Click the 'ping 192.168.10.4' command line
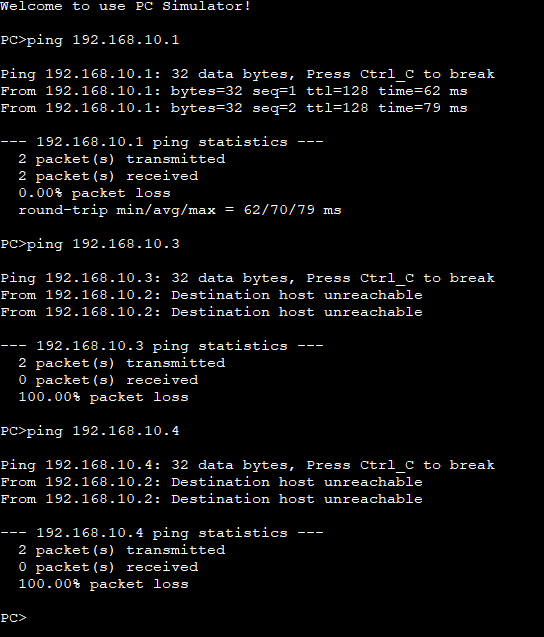This screenshot has height=637, width=544. (89, 431)
